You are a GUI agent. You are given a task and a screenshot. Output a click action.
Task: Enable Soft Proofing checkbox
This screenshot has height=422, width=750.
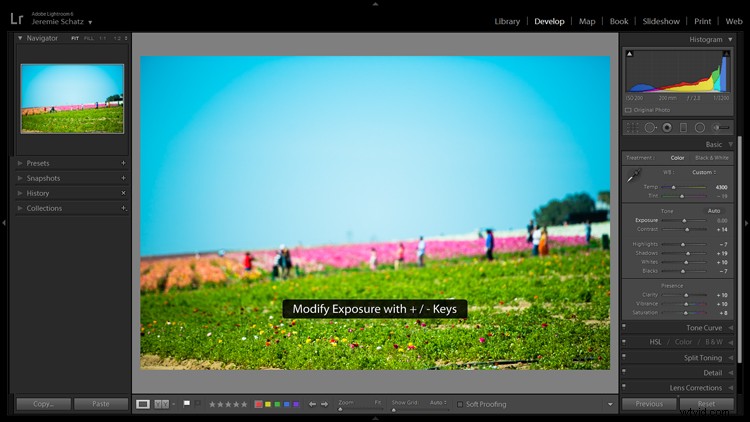coord(460,404)
